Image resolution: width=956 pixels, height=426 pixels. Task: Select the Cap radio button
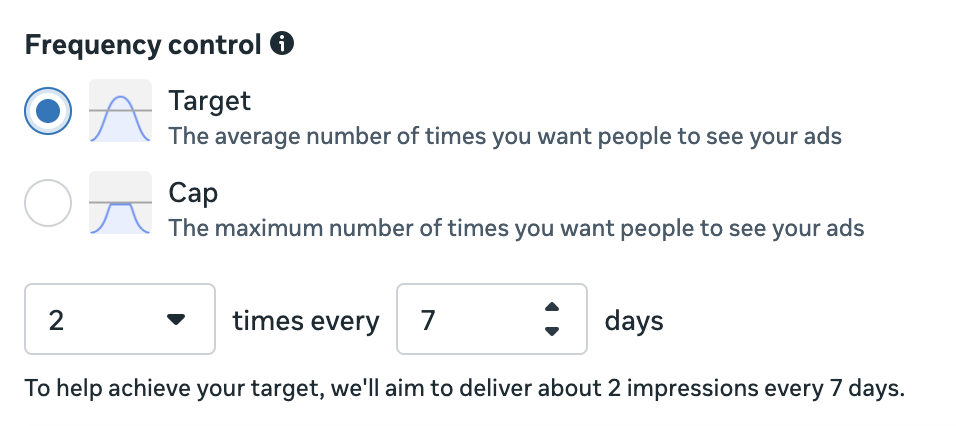click(x=48, y=204)
